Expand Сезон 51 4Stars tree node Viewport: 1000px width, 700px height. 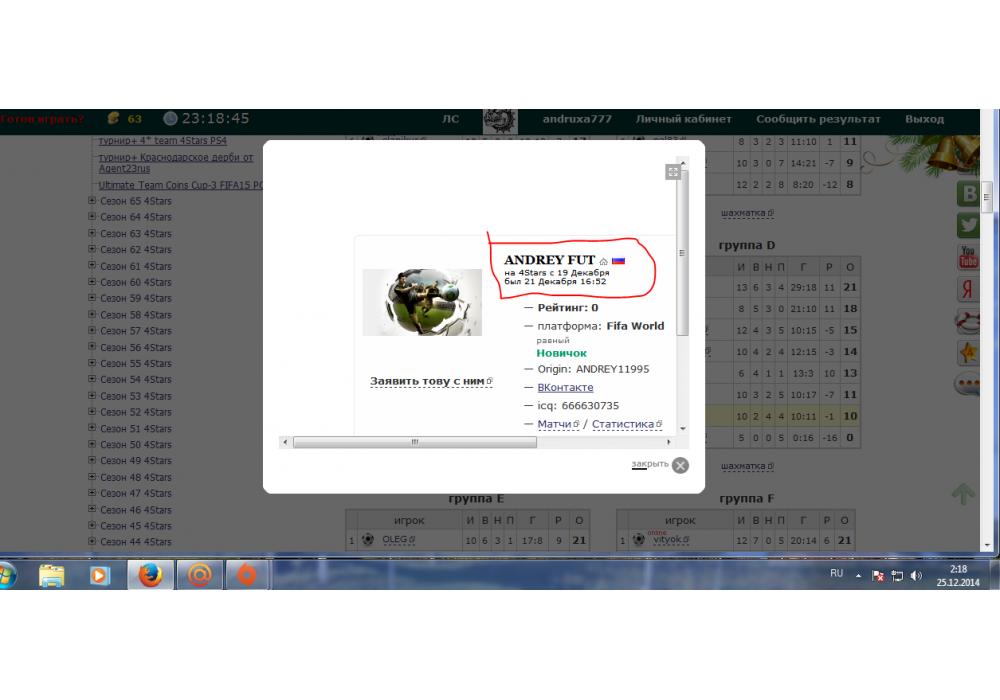(92, 428)
